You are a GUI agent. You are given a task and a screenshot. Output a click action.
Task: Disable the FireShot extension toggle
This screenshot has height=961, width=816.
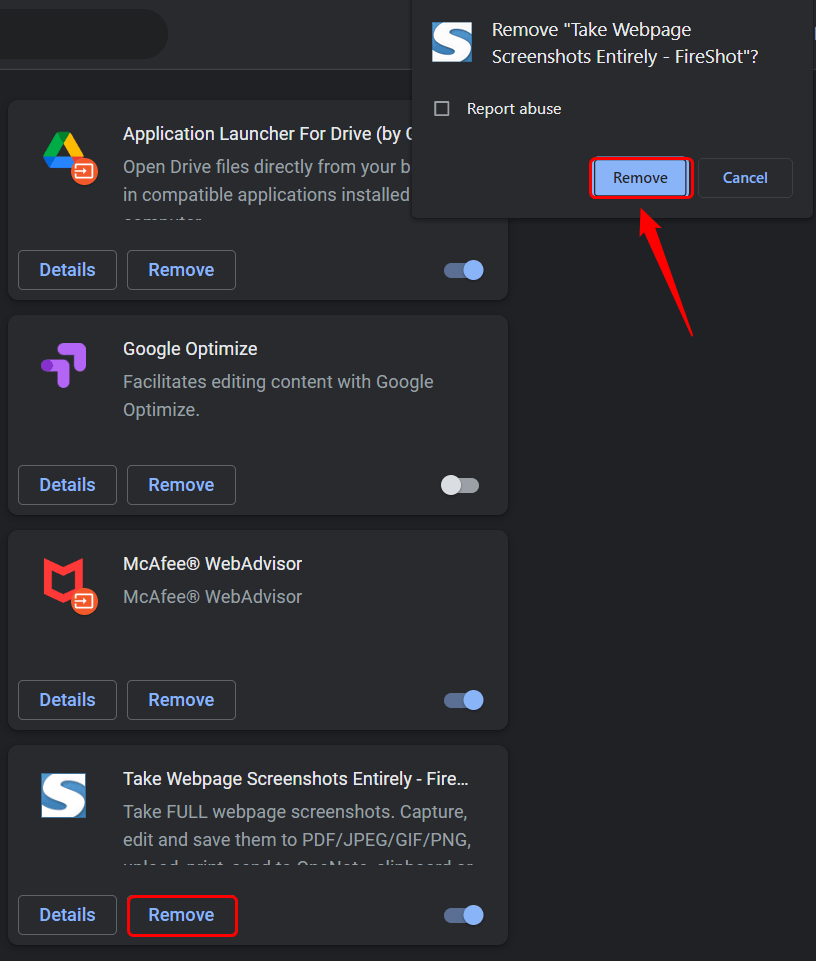click(x=463, y=915)
